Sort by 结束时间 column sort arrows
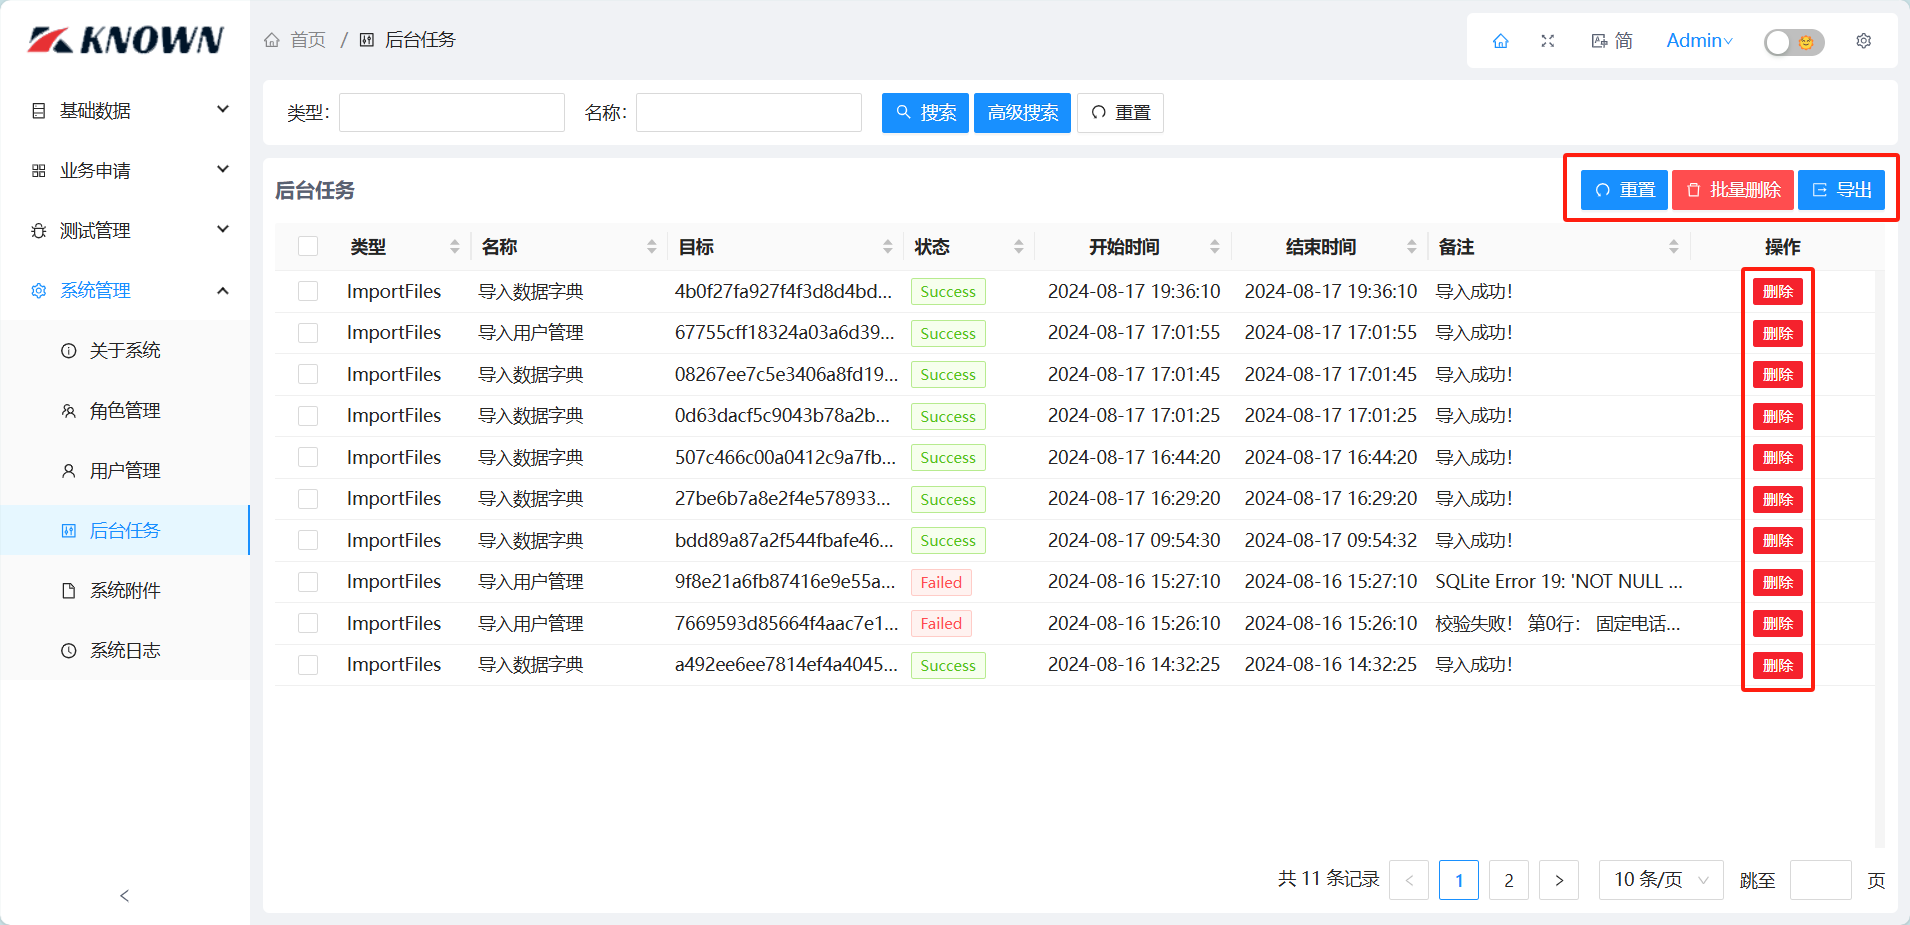 pyautogui.click(x=1412, y=247)
